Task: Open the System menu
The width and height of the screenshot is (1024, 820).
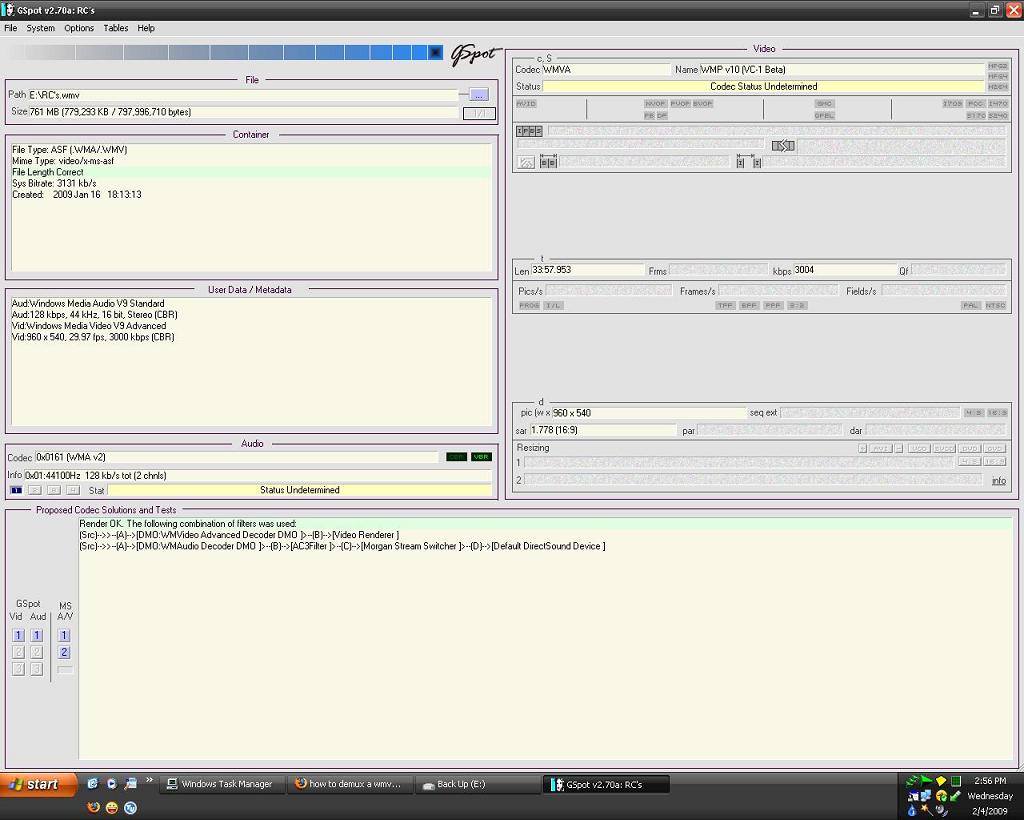Action: 40,28
